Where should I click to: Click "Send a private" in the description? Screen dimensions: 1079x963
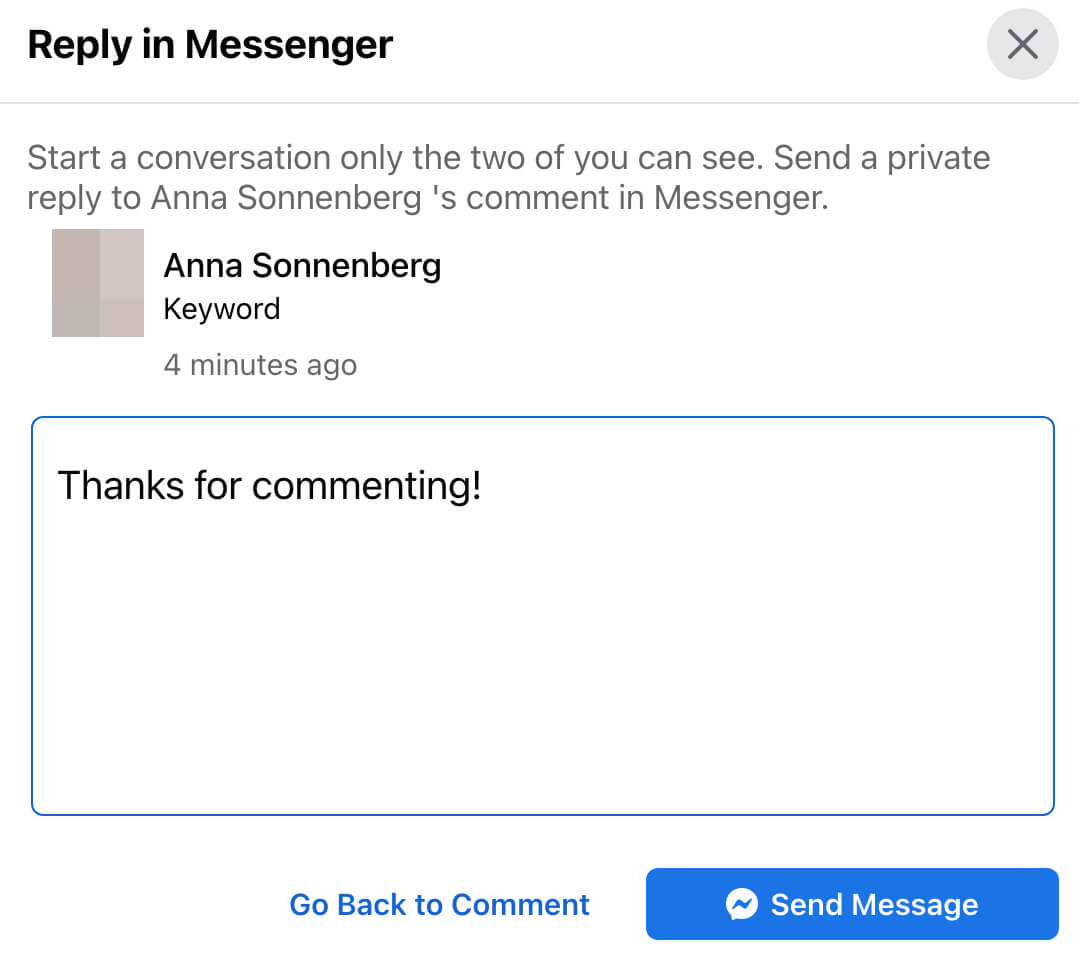(x=882, y=158)
